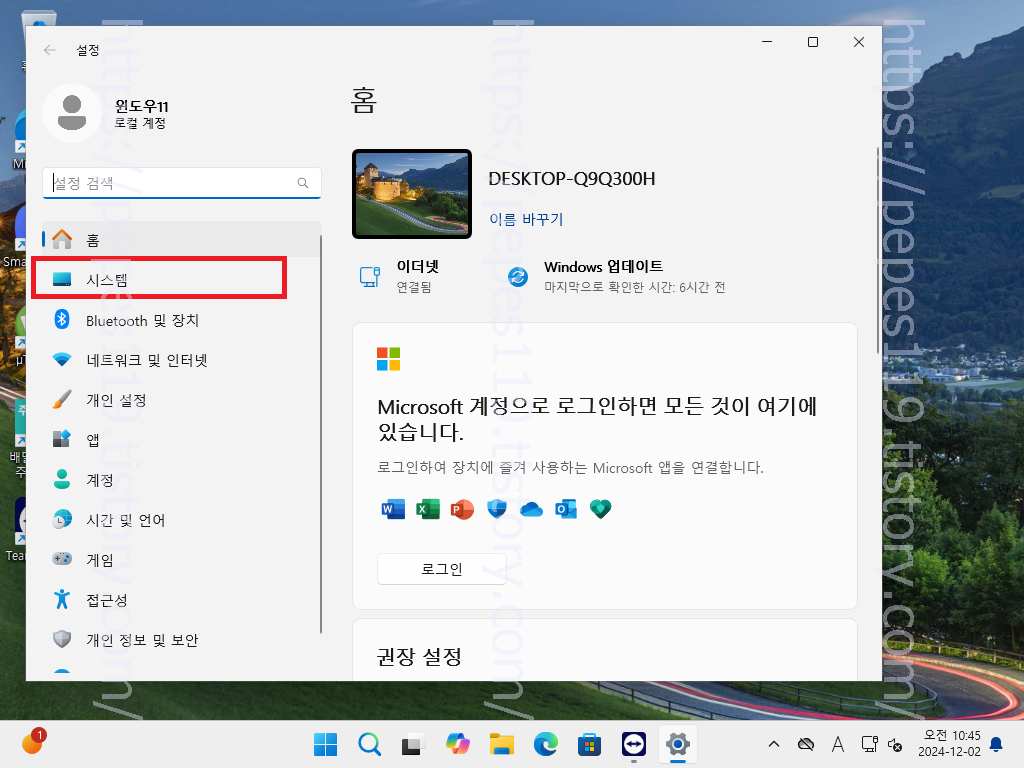Image resolution: width=1024 pixels, height=768 pixels.
Task: Click the PowerPoint icon in Microsoft card
Action: tap(462, 509)
